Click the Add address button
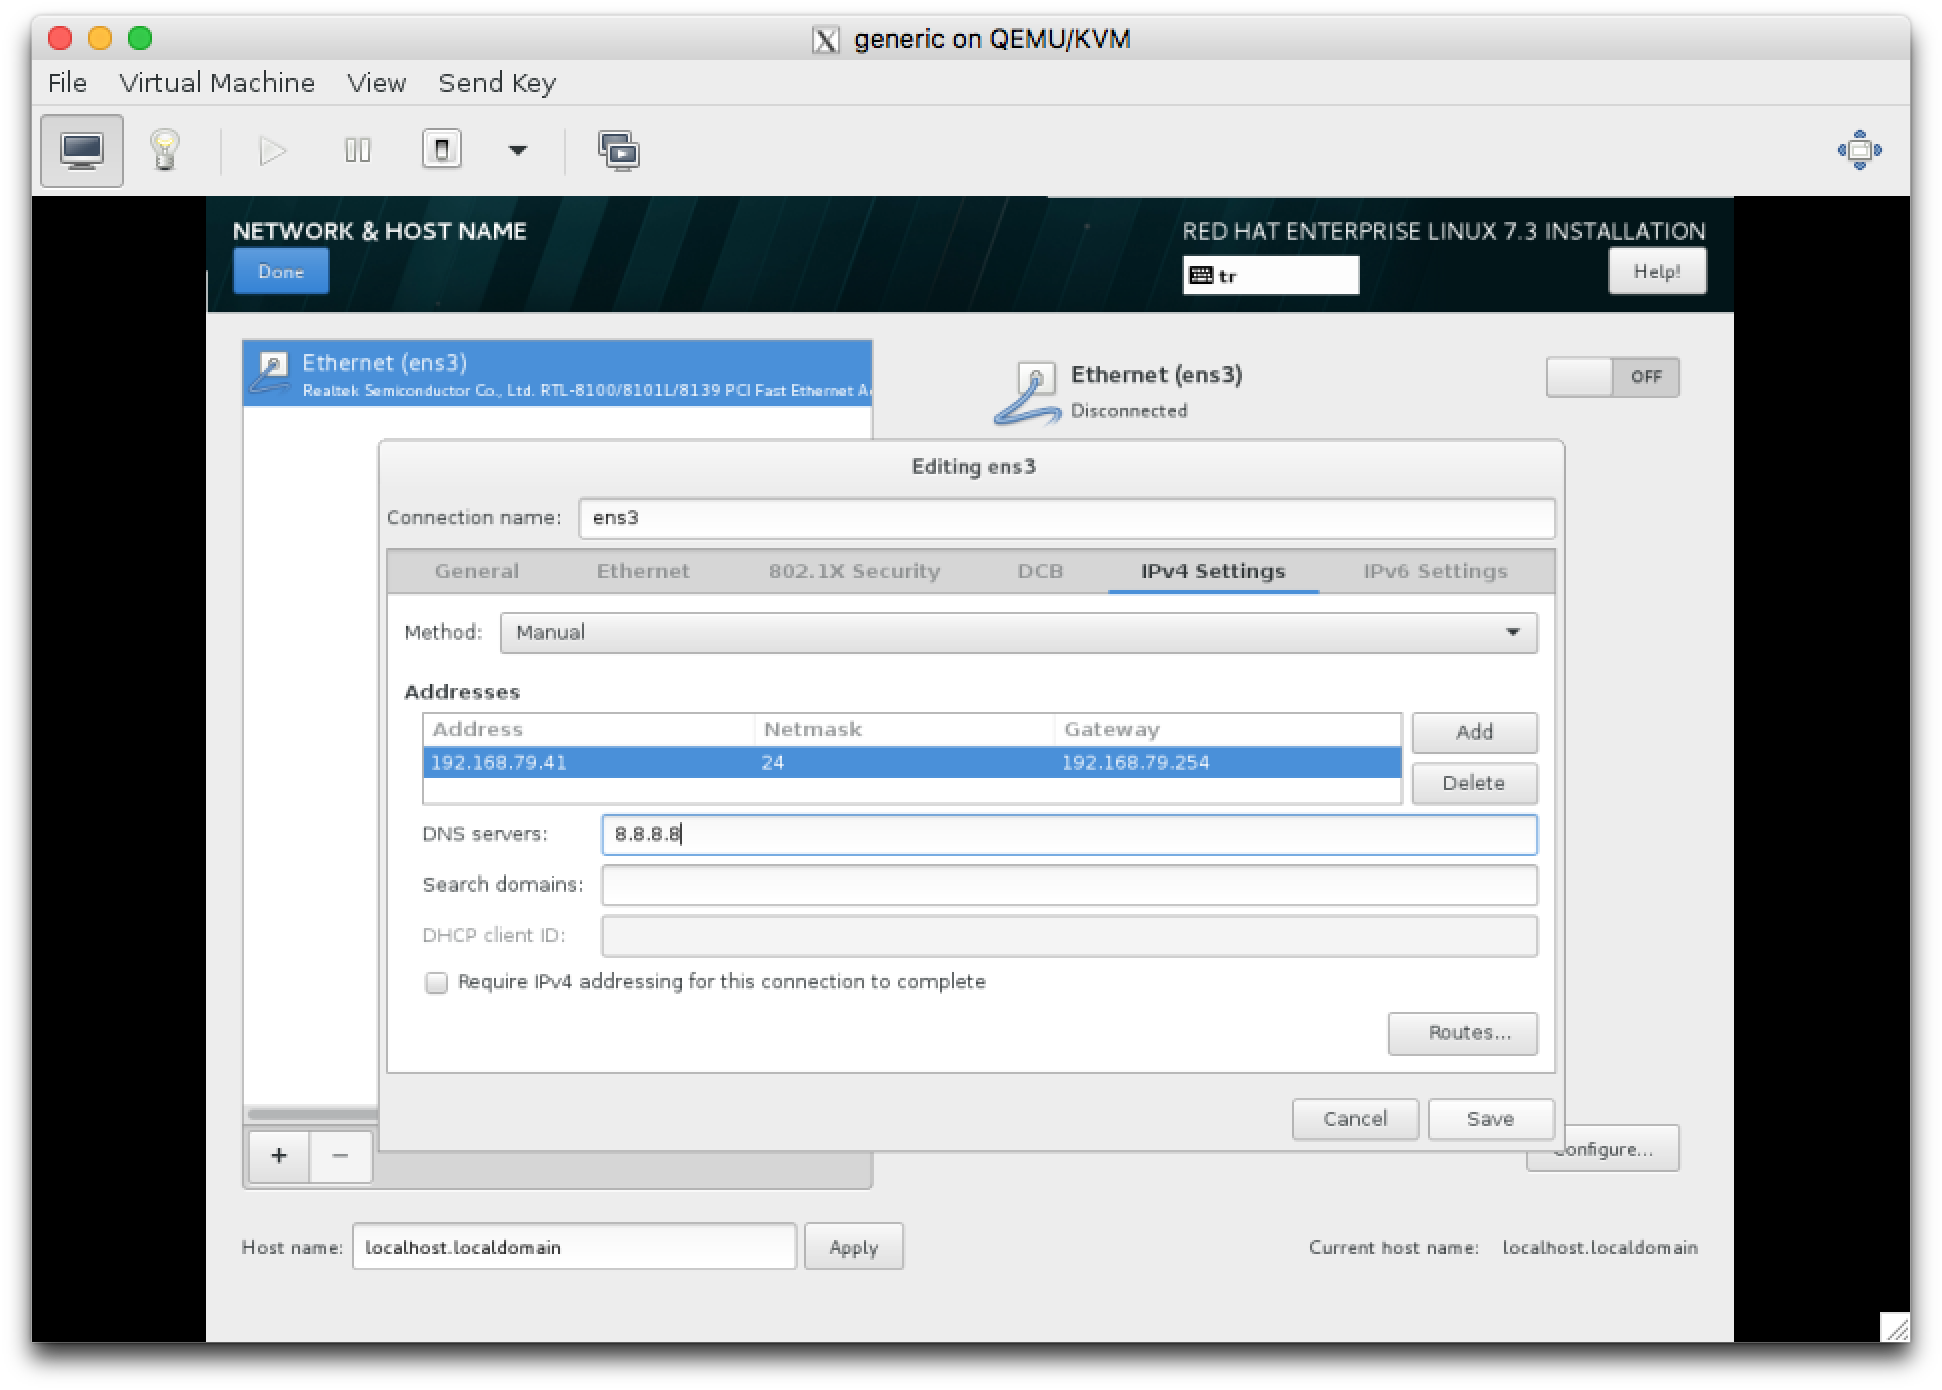 [1474, 732]
